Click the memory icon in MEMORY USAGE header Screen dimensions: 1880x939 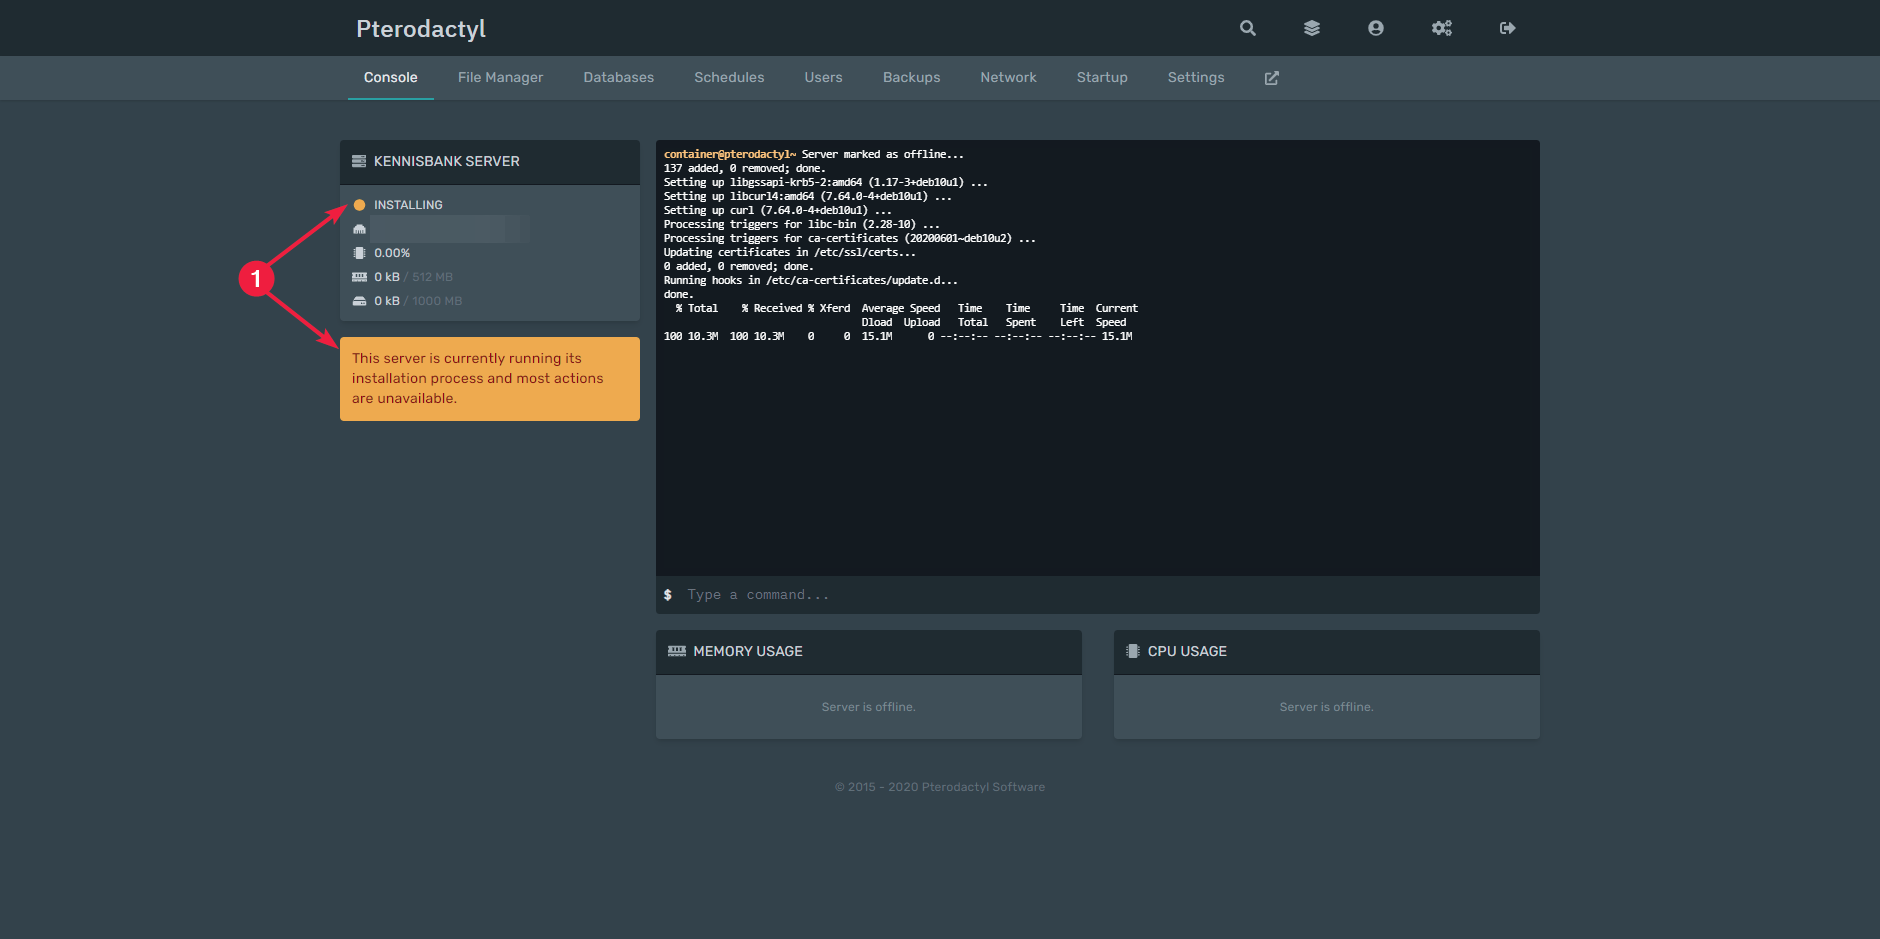[x=677, y=651]
